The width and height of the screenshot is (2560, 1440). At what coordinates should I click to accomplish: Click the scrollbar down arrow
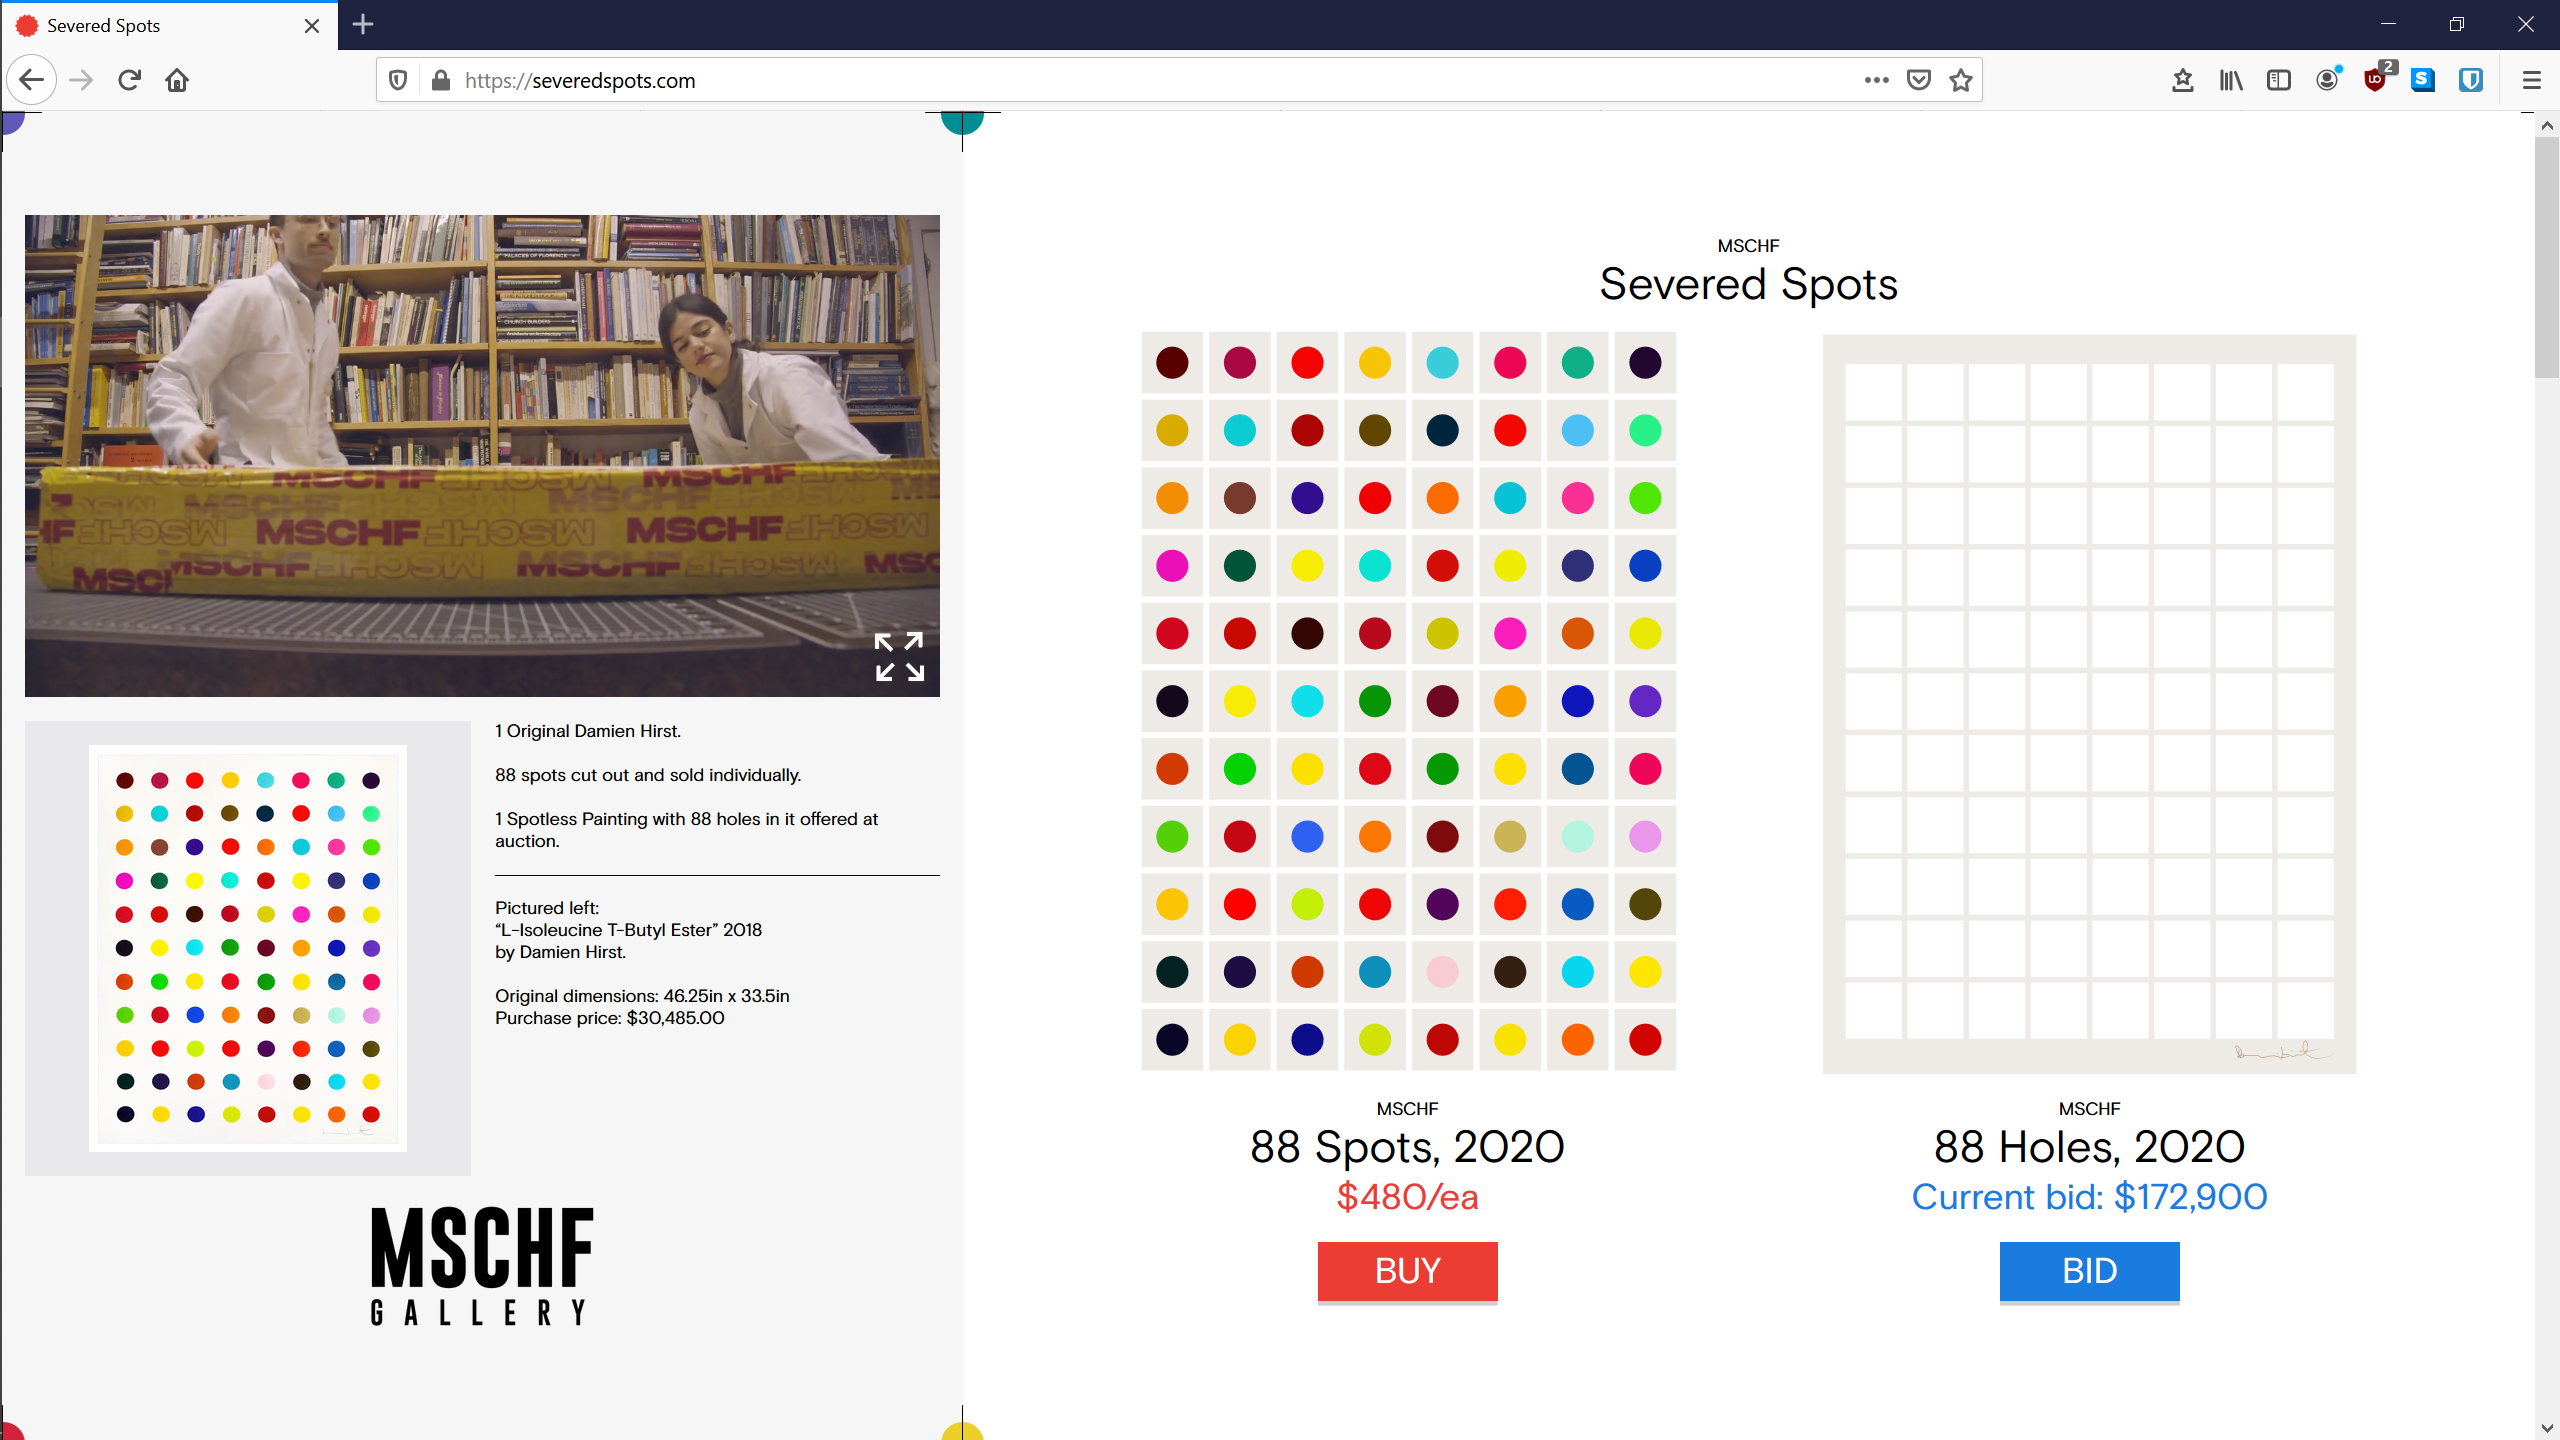pos(2547,1428)
